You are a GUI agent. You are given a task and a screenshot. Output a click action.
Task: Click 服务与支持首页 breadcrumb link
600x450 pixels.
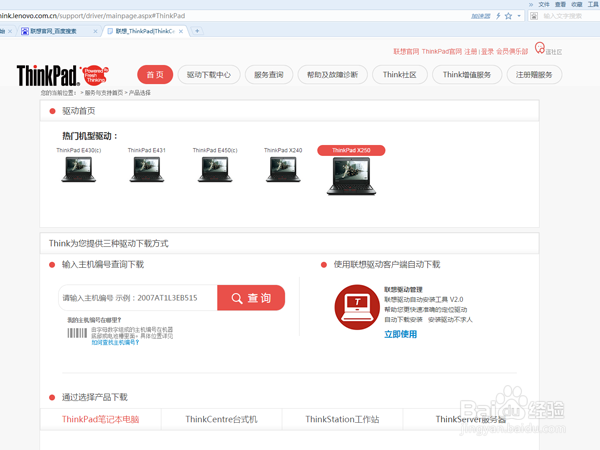(104, 93)
